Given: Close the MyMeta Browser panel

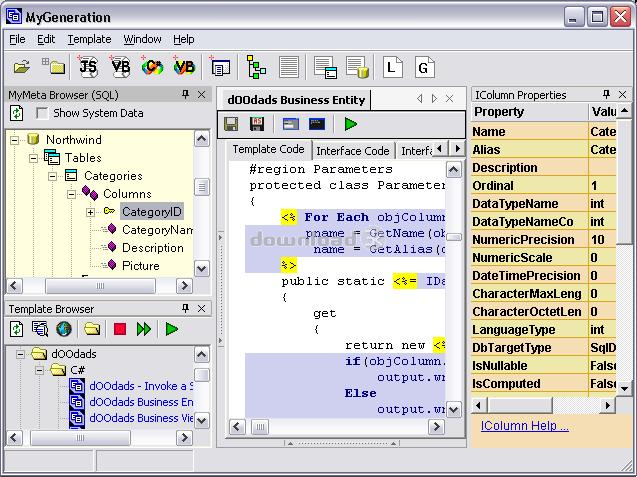Looking at the screenshot, I should tap(201, 95).
